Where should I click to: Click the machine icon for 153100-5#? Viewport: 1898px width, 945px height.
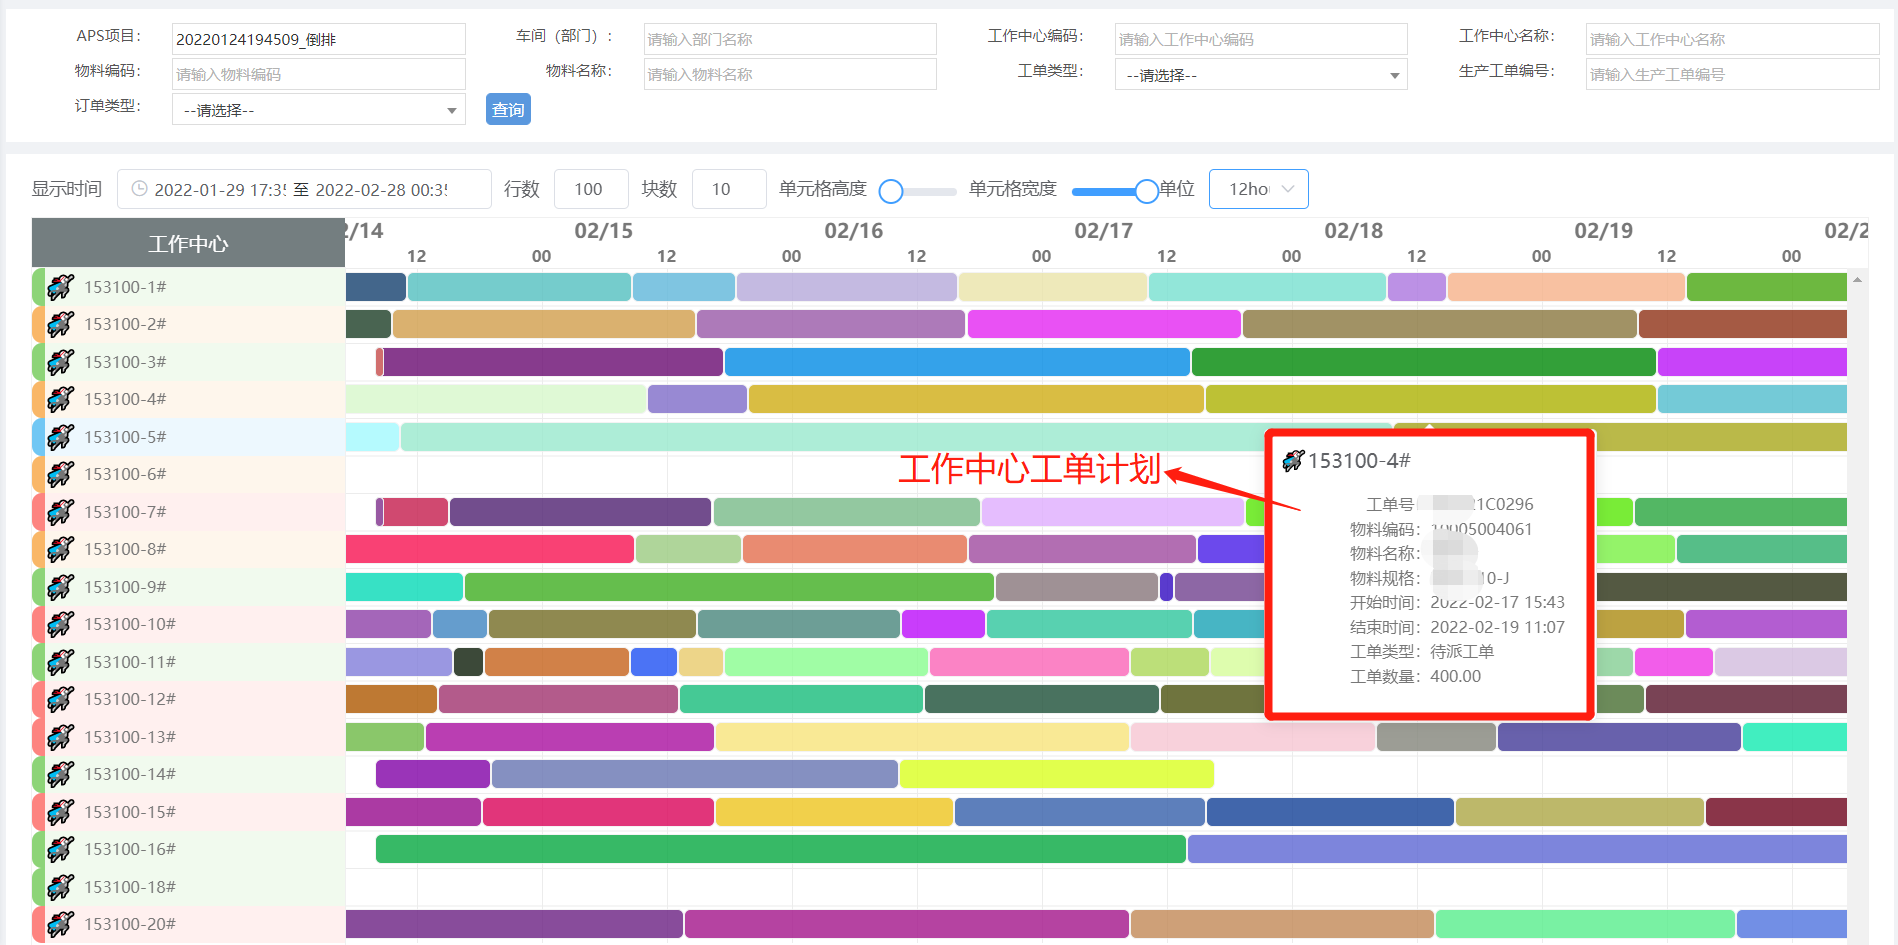(61, 437)
